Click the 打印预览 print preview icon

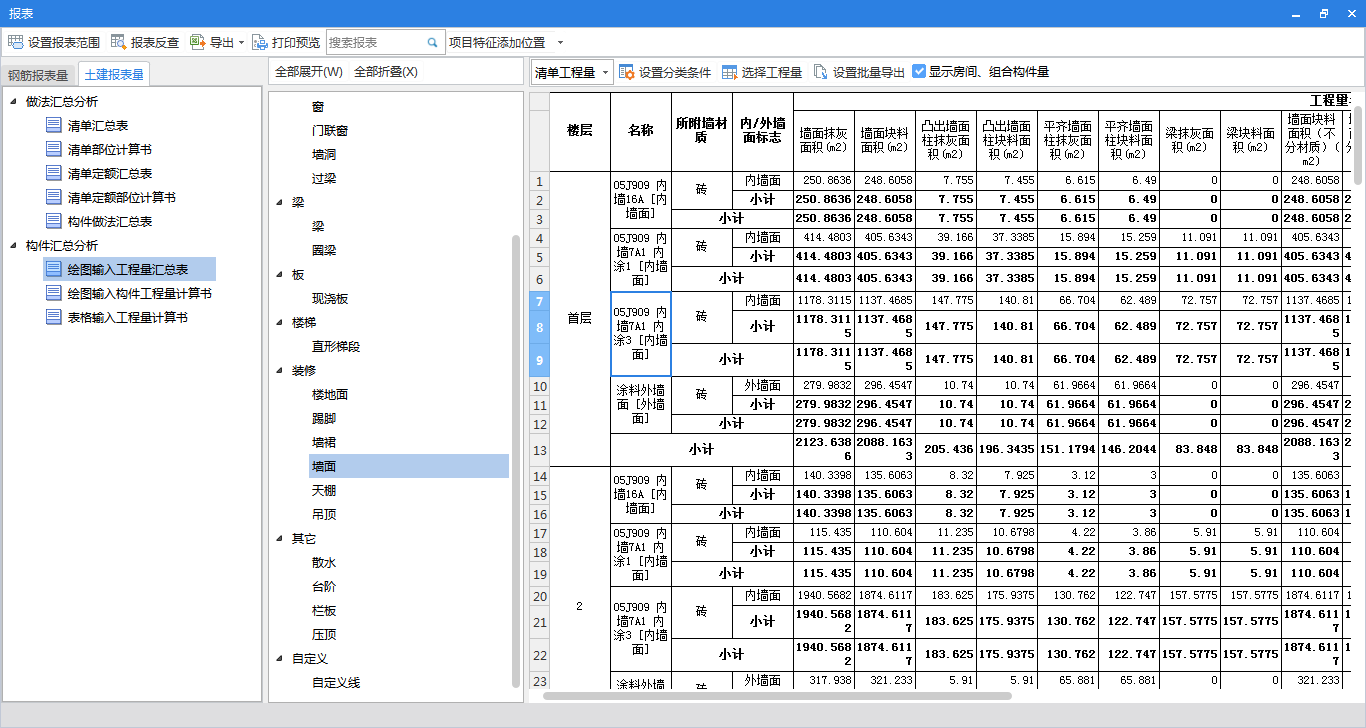tap(260, 42)
